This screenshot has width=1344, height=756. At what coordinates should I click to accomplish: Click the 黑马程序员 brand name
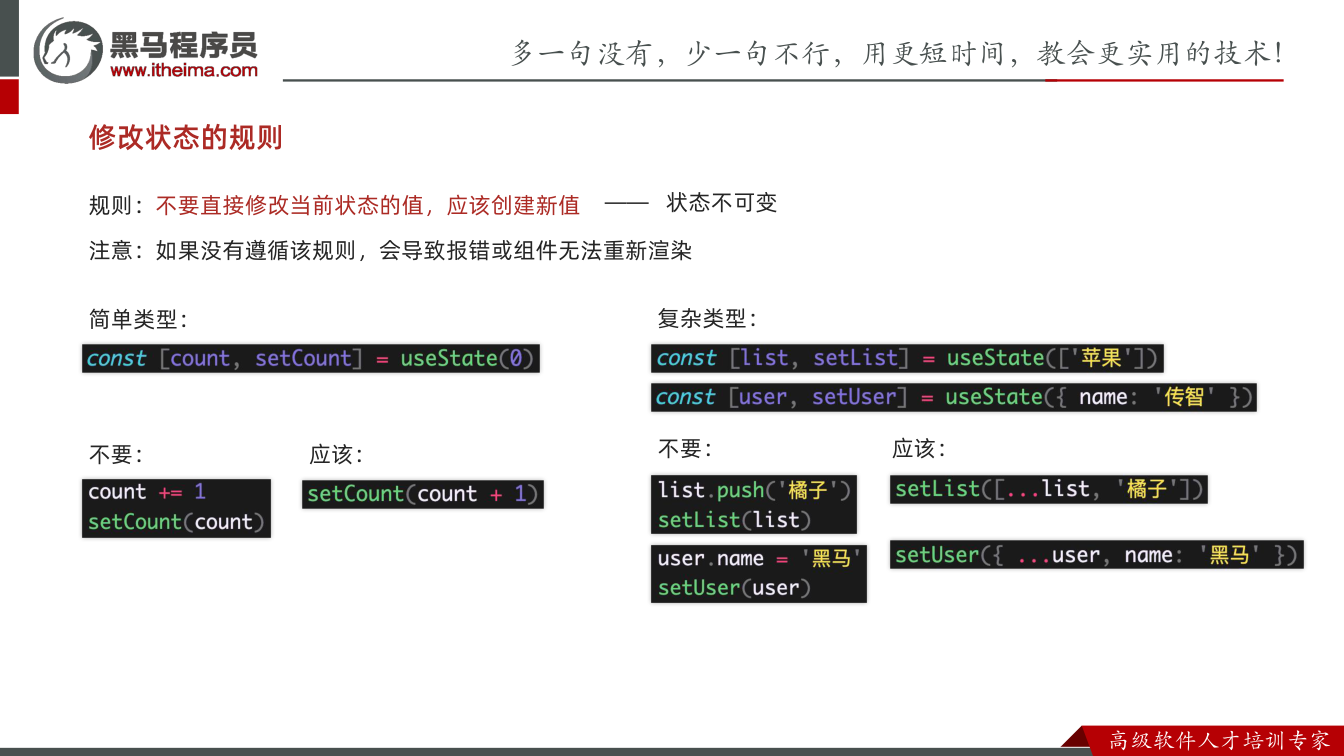pos(184,44)
